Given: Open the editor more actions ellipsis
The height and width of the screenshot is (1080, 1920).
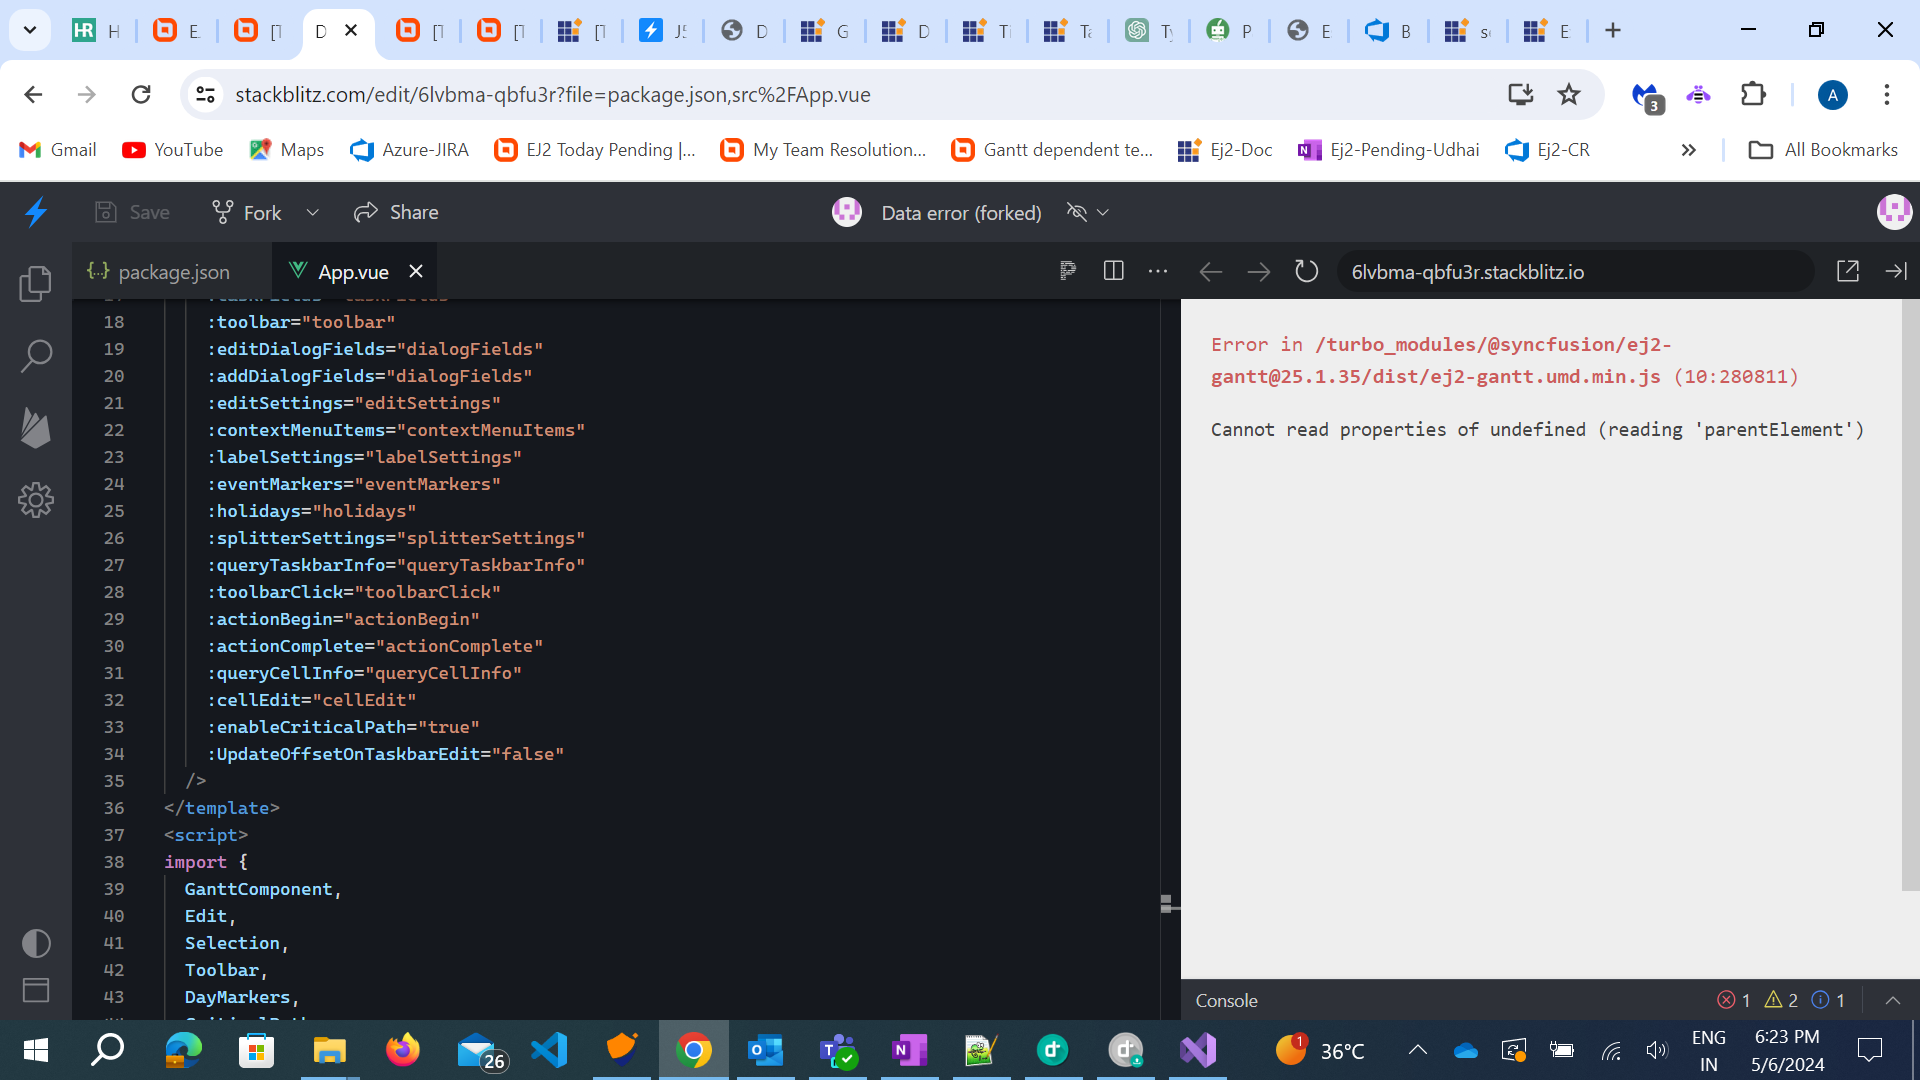Looking at the screenshot, I should click(1158, 271).
